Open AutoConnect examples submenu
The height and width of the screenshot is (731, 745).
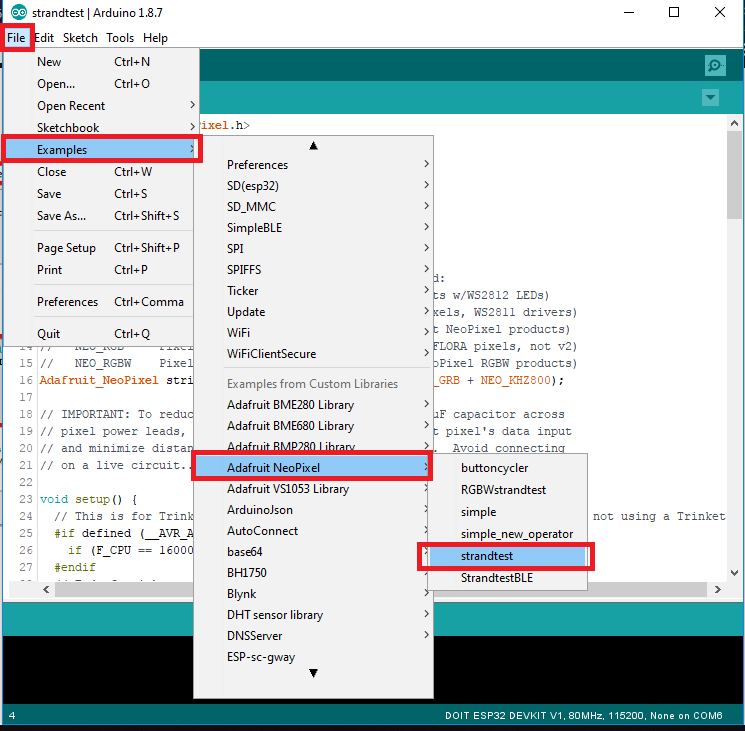[x=313, y=531]
